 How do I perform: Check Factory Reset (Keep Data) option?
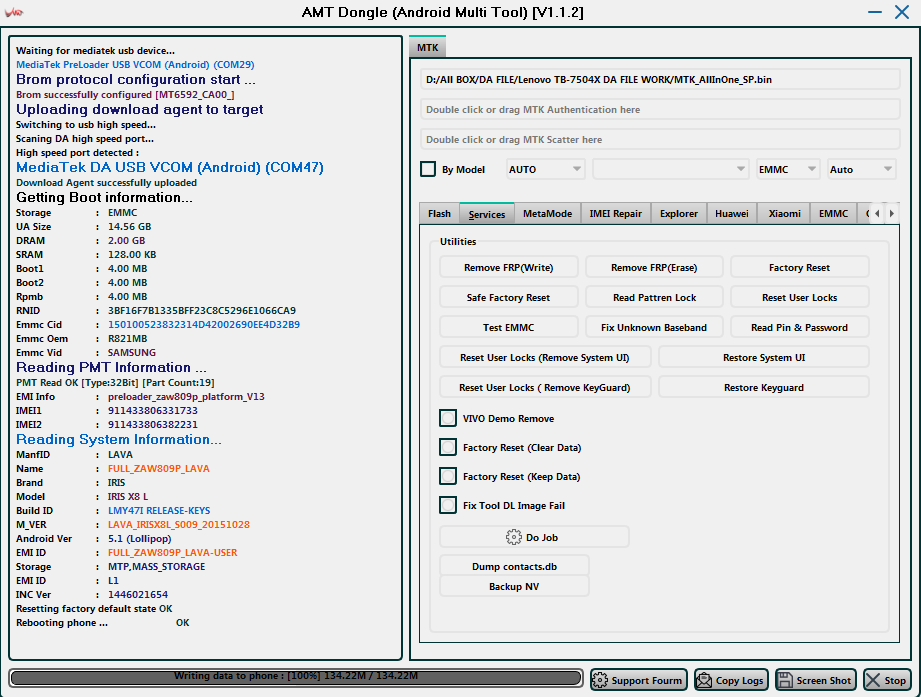click(448, 476)
